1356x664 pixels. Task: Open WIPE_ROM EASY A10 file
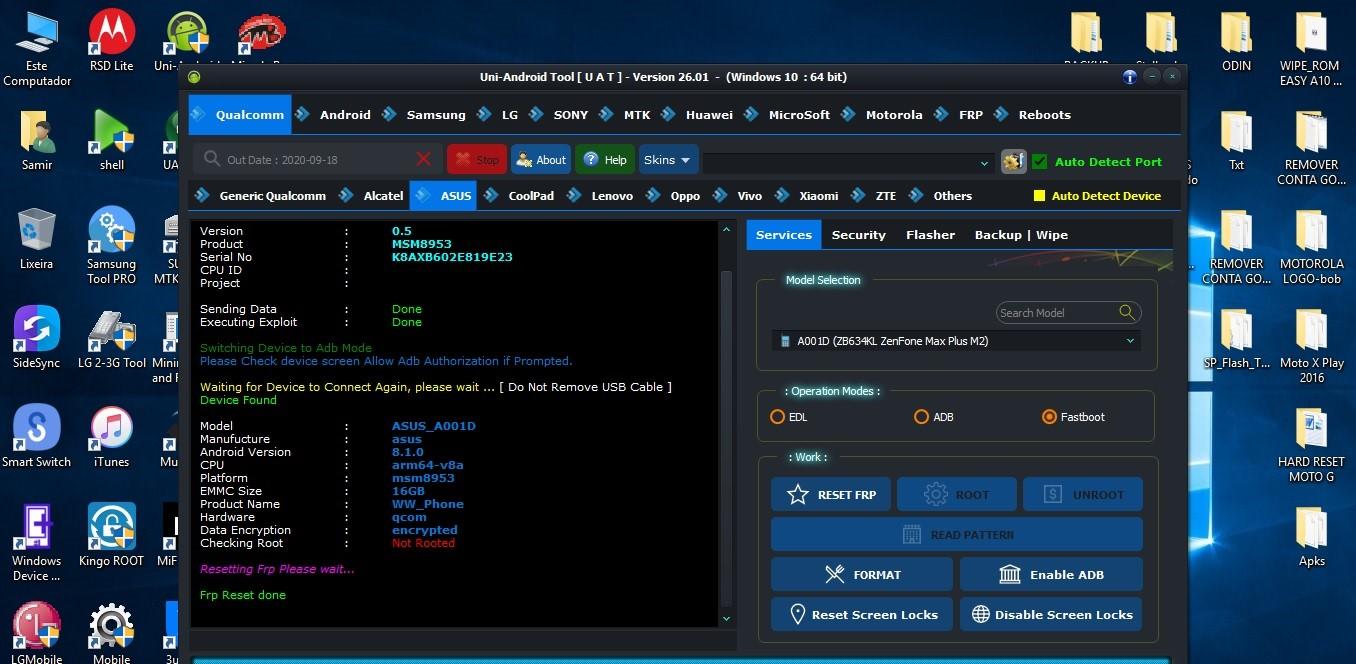pyautogui.click(x=1311, y=48)
